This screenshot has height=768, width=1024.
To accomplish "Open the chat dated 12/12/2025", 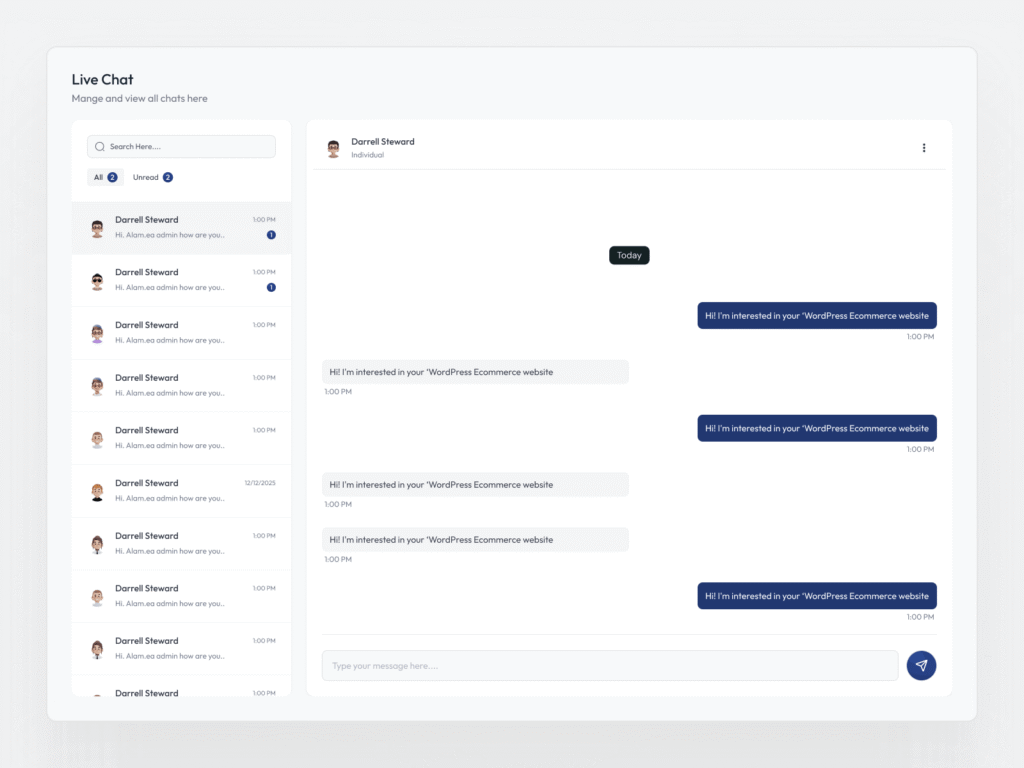I will 181,491.
